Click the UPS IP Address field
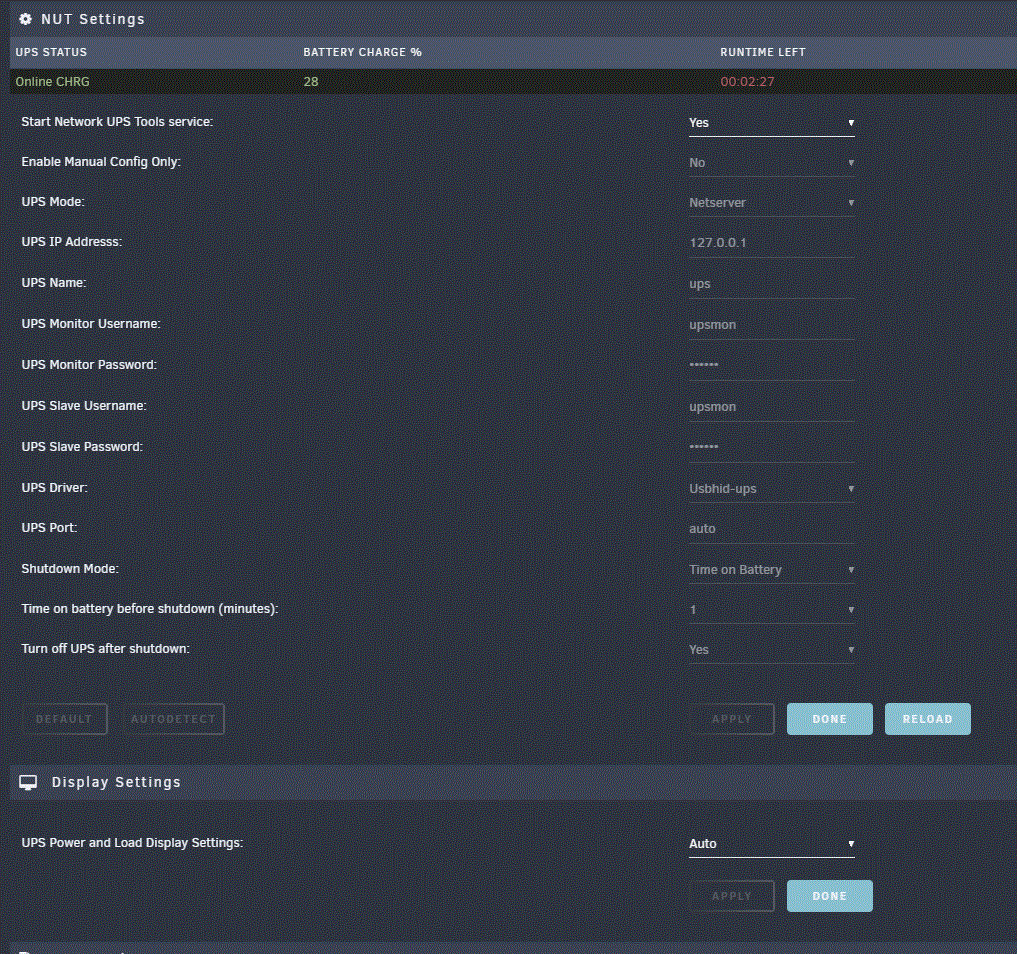The height and width of the screenshot is (954, 1017). [771, 243]
